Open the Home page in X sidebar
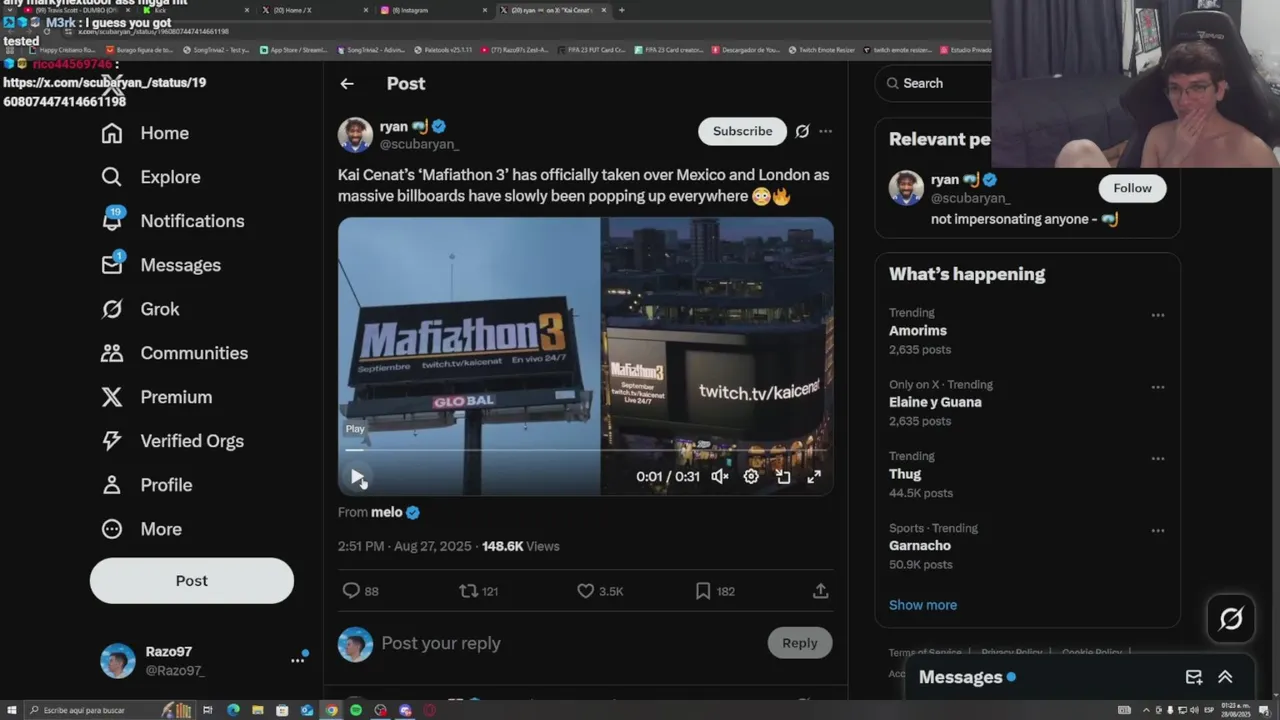The width and height of the screenshot is (1280, 720). point(145,133)
